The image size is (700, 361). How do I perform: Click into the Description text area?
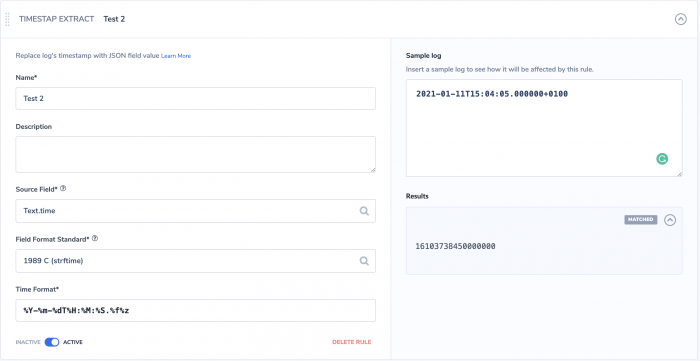click(196, 154)
